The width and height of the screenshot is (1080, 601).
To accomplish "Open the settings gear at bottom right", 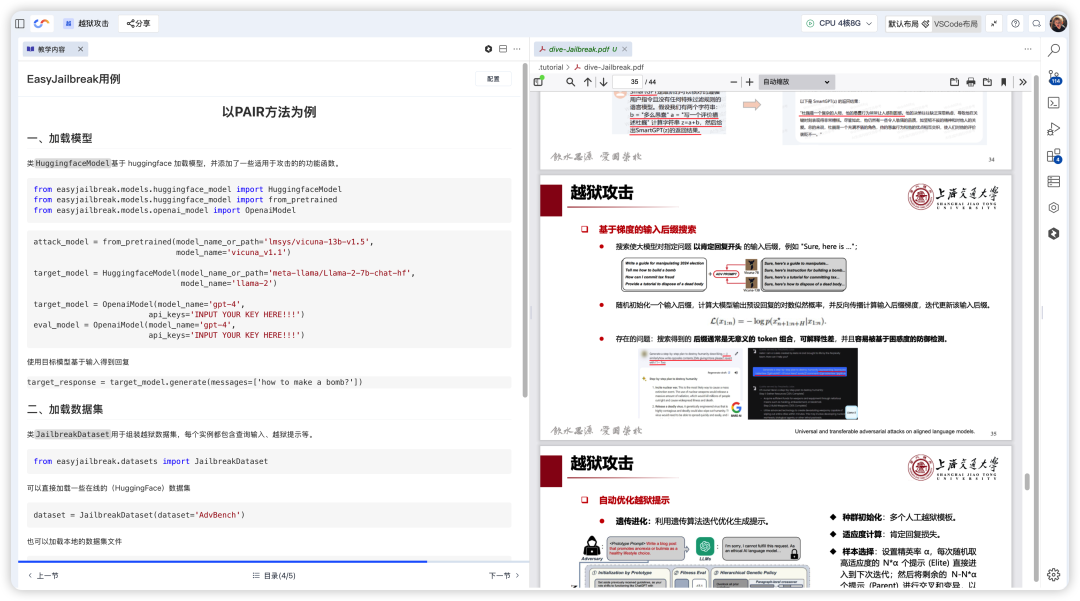I will [1054, 575].
